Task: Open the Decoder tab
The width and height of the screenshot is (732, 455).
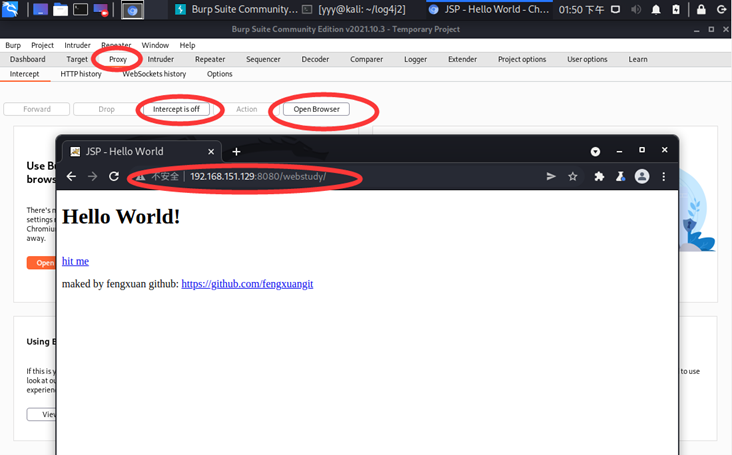Action: click(315, 59)
